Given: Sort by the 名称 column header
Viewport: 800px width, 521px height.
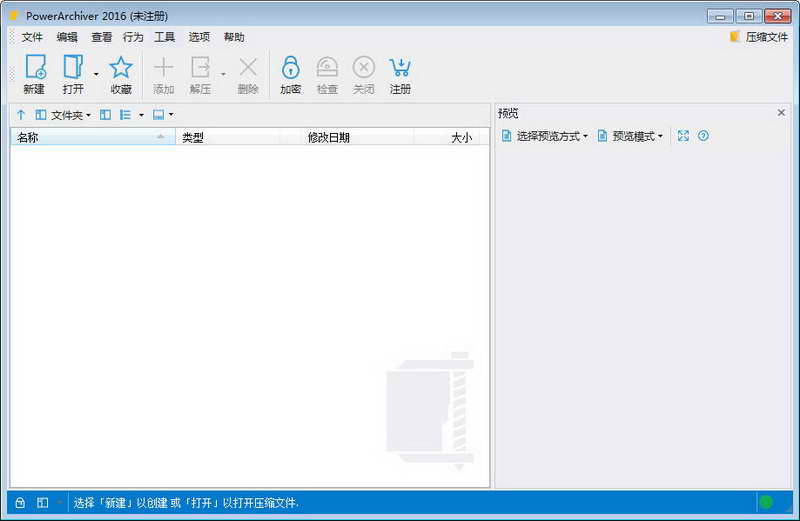Looking at the screenshot, I should pos(93,137).
